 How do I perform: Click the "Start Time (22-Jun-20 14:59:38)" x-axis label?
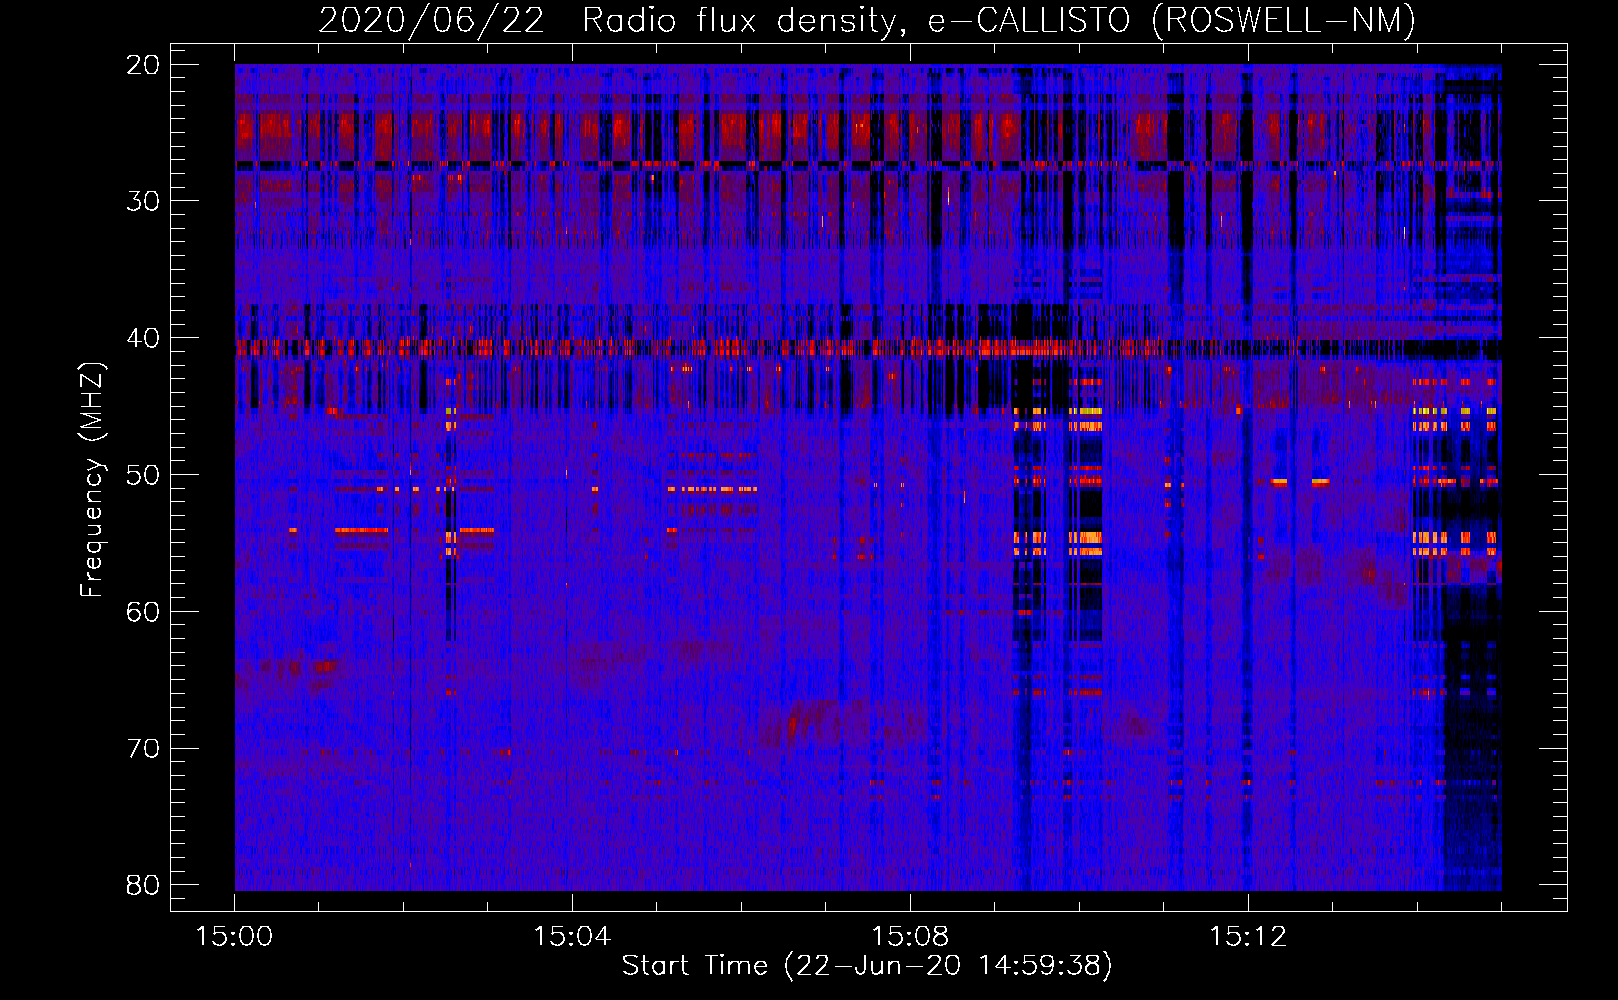[x=867, y=966]
